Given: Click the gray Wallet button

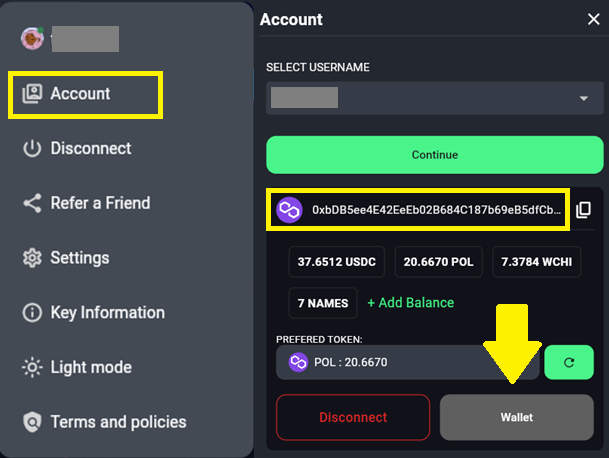Looking at the screenshot, I should click(x=516, y=417).
